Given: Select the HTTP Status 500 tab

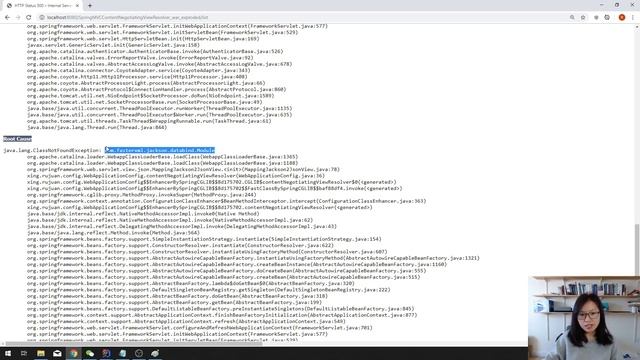Looking at the screenshot, I should tap(43, 6).
